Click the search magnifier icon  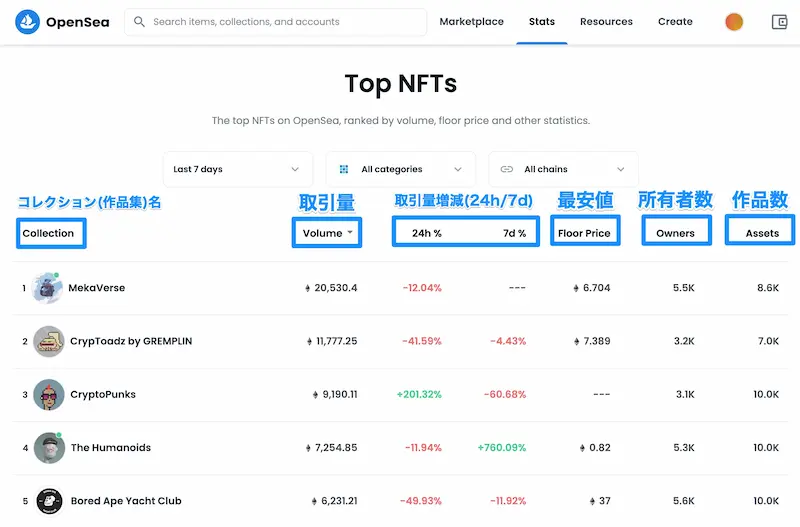point(139,22)
